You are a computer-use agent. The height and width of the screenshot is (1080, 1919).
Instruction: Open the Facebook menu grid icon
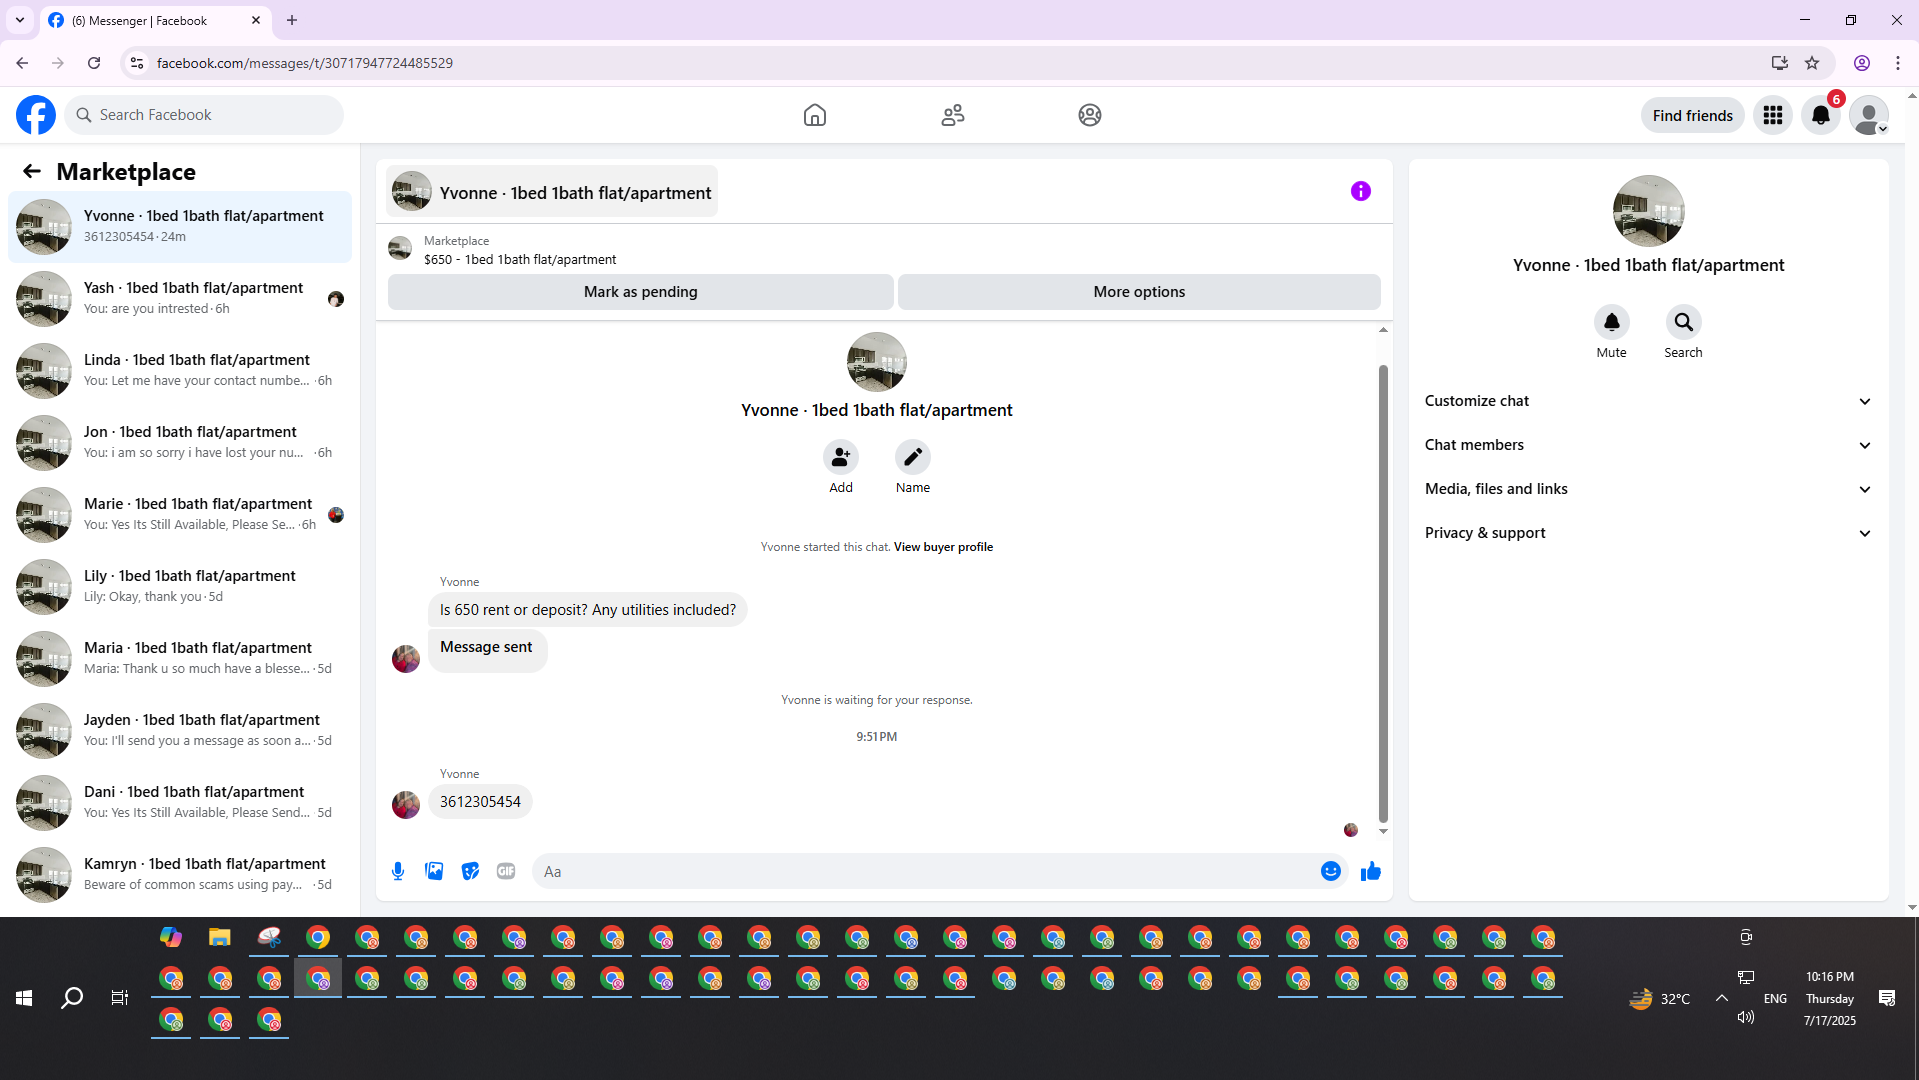point(1773,115)
